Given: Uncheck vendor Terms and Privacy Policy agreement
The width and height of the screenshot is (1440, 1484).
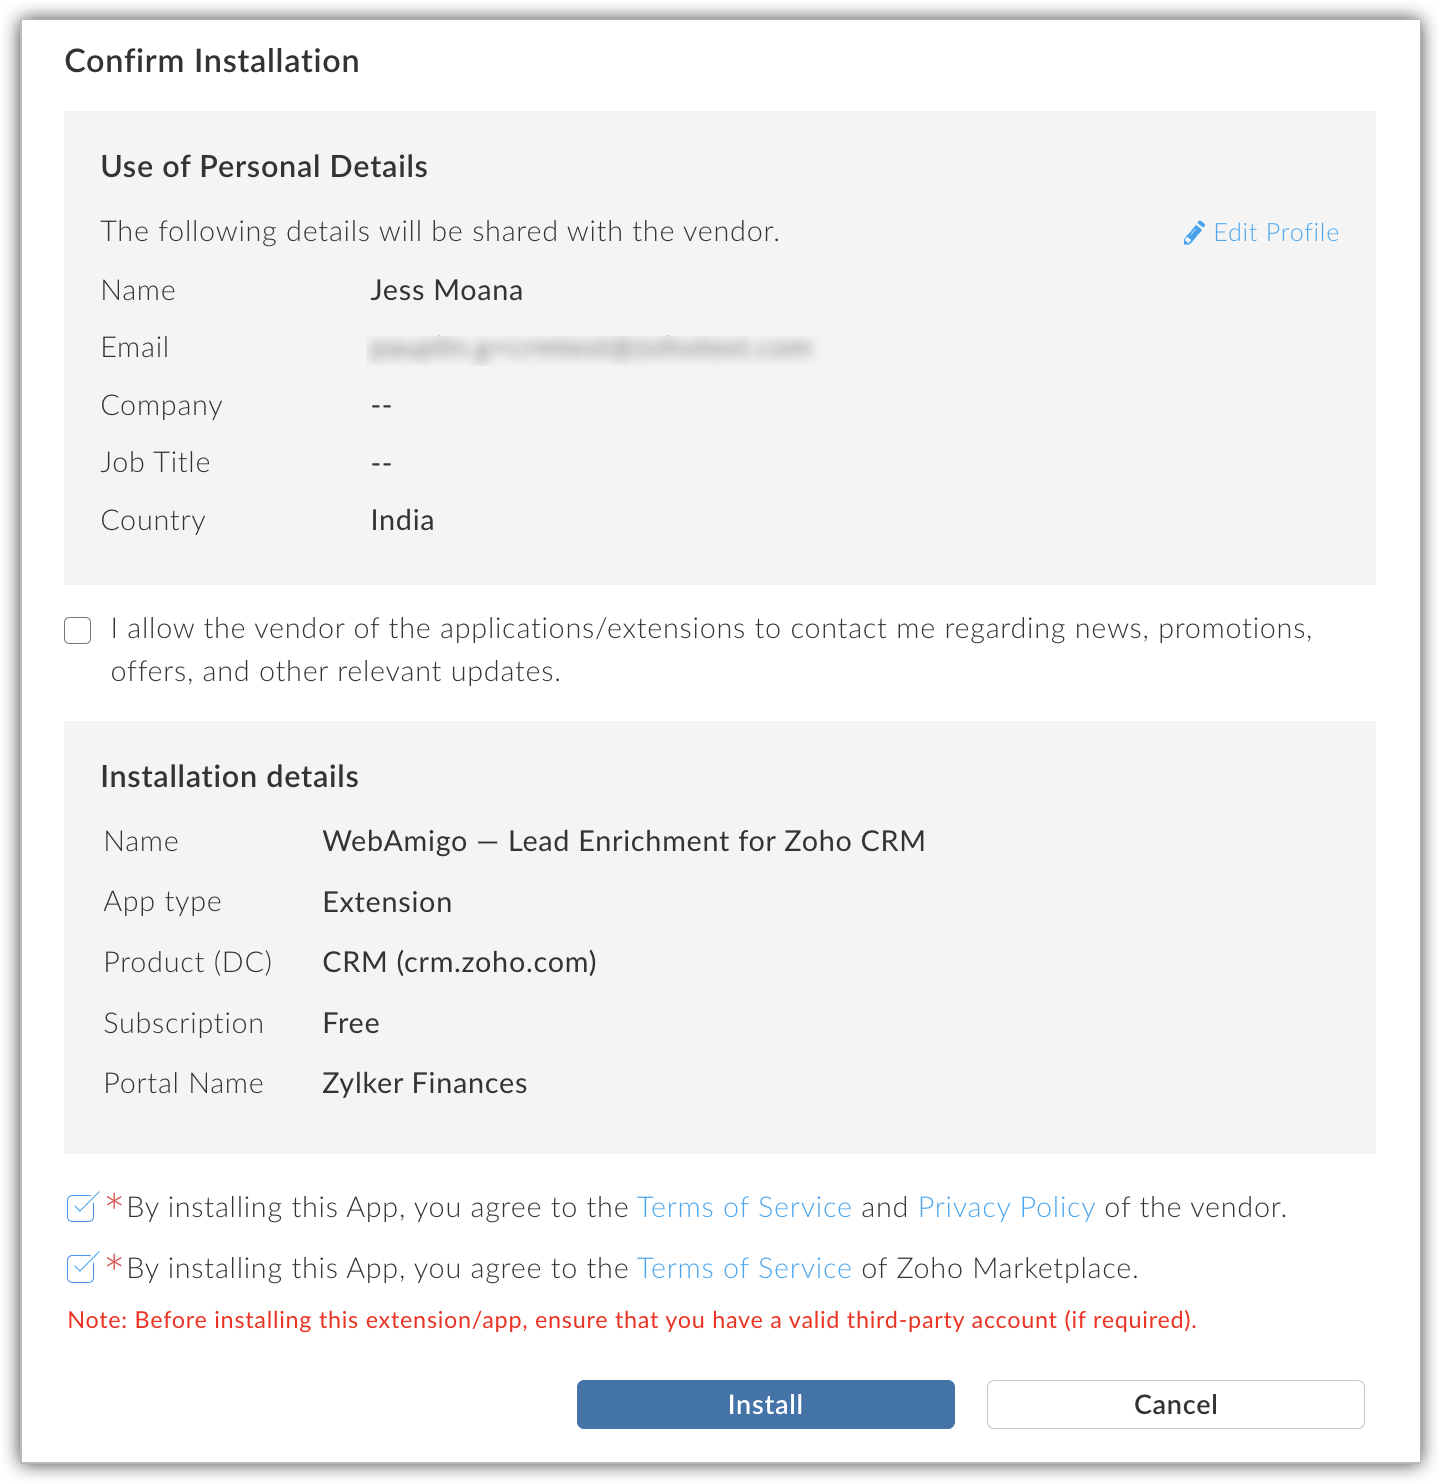Looking at the screenshot, I should (81, 1207).
